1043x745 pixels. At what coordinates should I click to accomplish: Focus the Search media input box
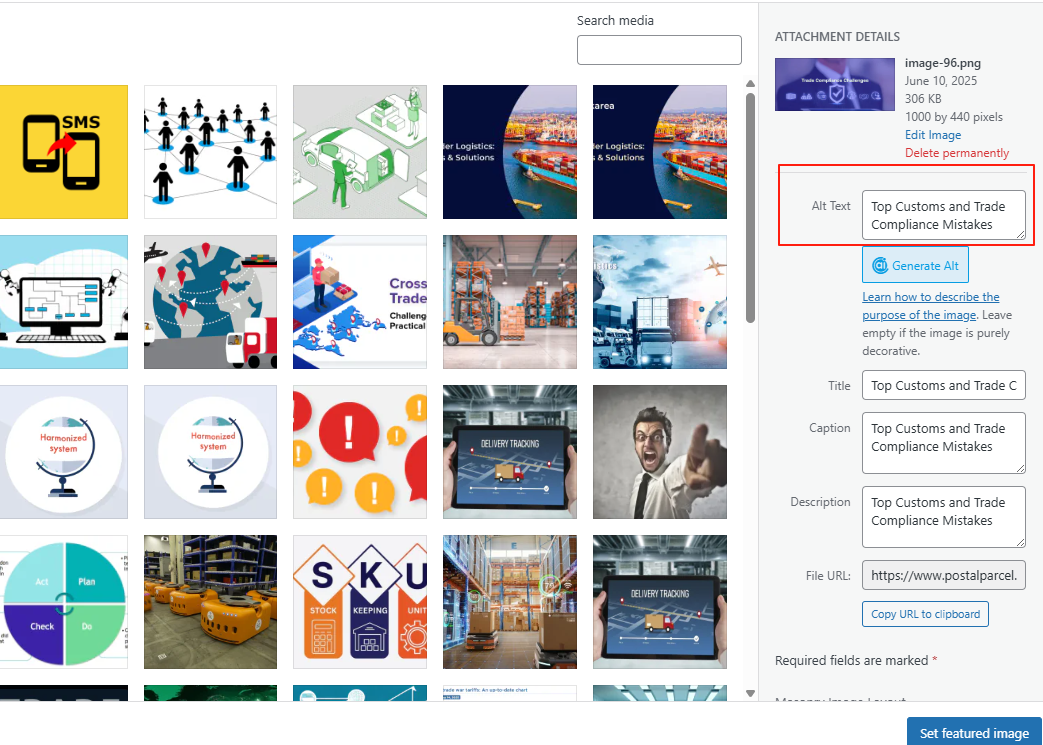tap(659, 50)
